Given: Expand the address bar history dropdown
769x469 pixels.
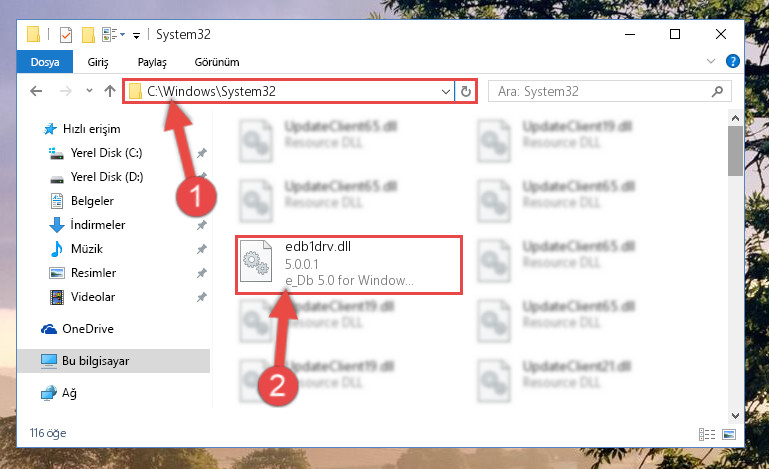Looking at the screenshot, I should pyautogui.click(x=446, y=91).
